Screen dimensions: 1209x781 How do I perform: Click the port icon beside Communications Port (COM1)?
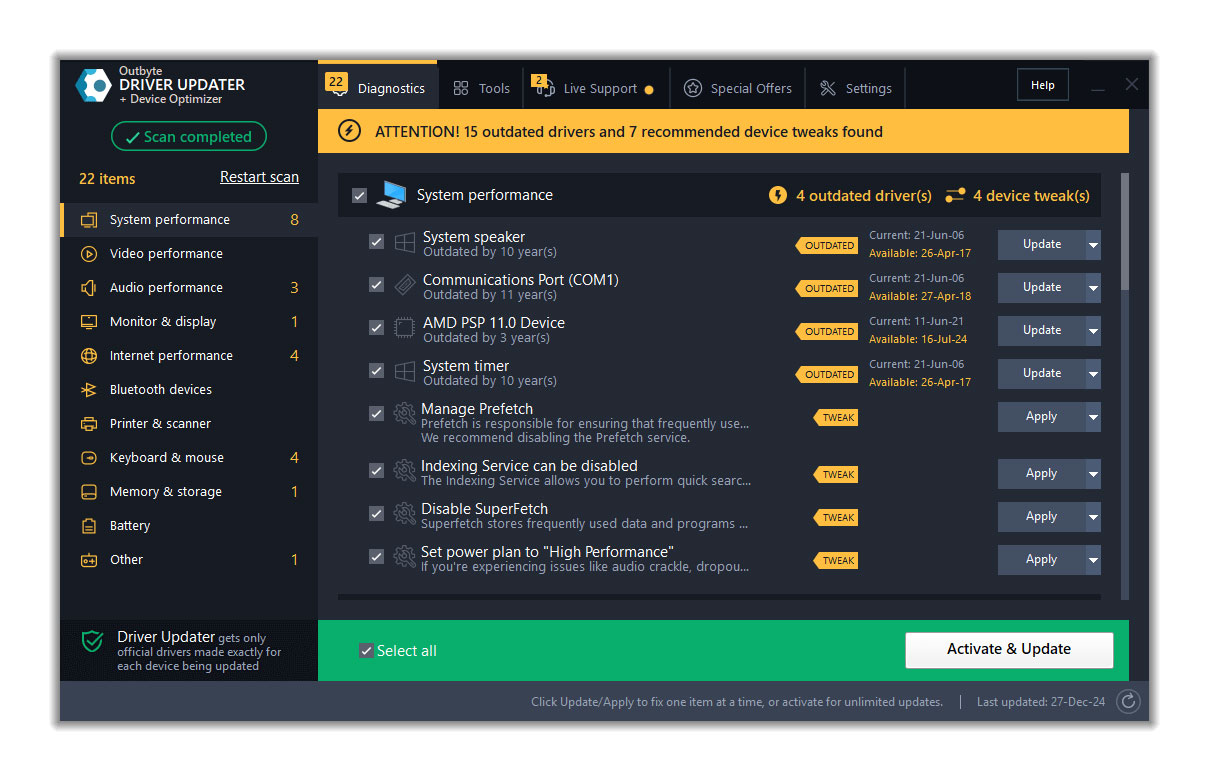(405, 286)
